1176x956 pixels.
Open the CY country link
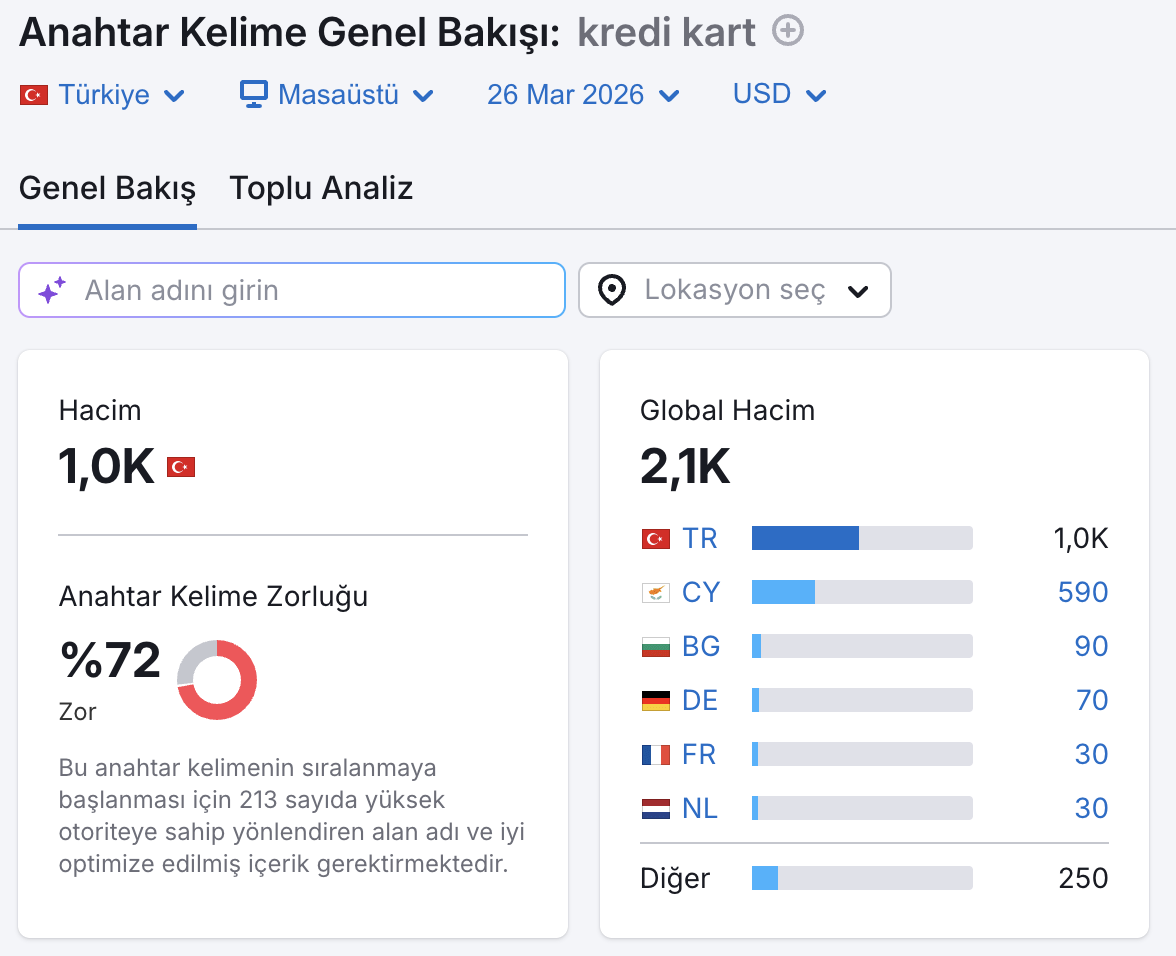pos(700,592)
